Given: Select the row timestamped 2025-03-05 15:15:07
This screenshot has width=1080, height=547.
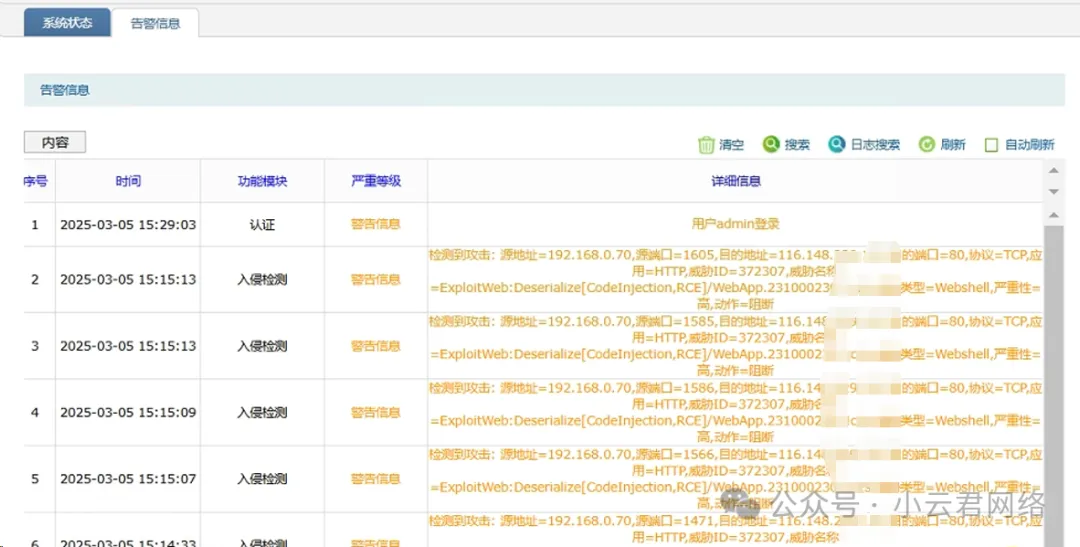Looking at the screenshot, I should (128, 479).
